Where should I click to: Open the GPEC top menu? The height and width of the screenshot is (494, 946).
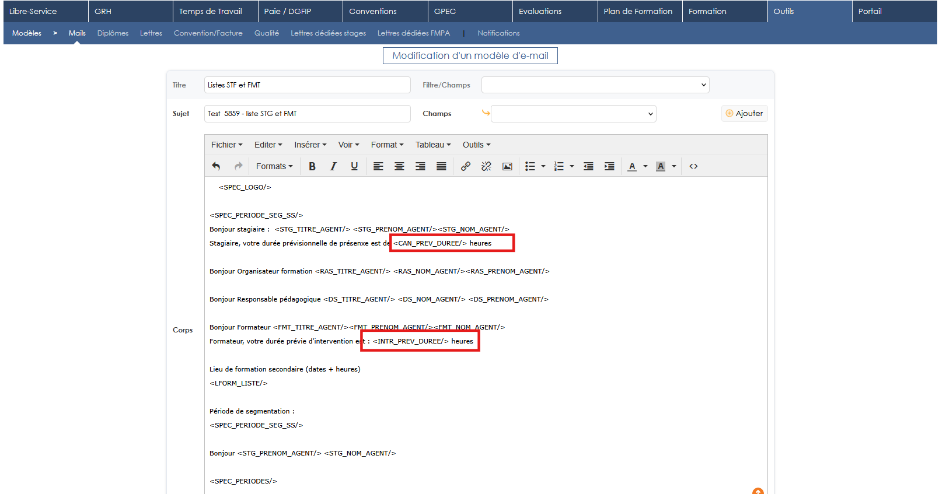click(470, 11)
